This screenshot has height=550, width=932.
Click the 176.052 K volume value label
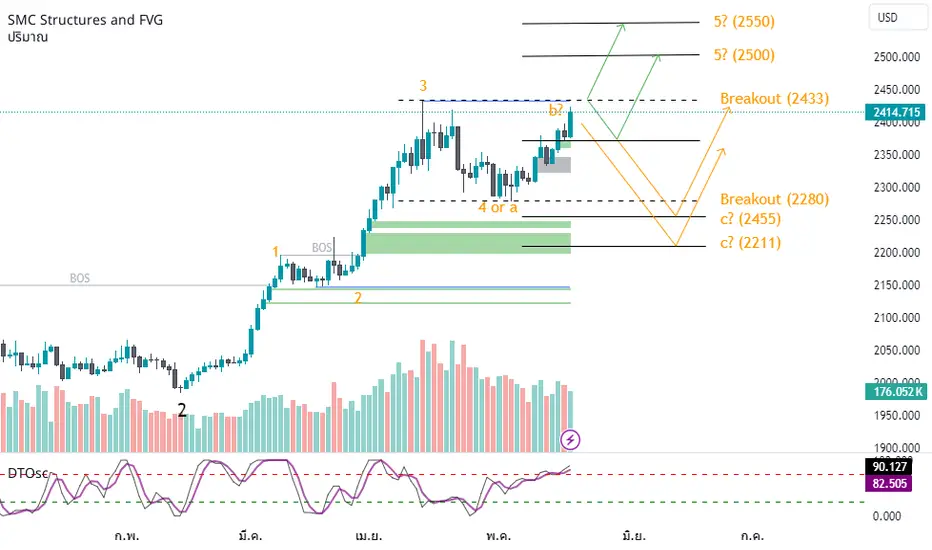point(895,391)
